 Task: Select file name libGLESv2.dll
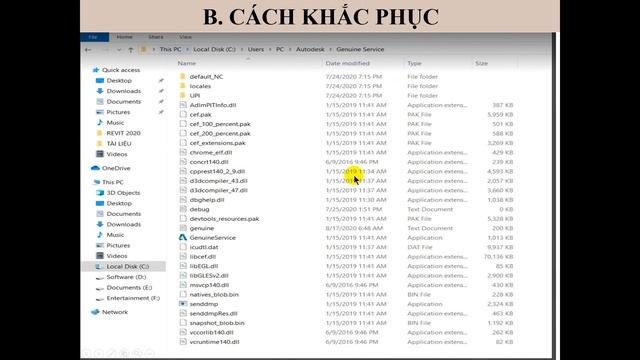click(209, 276)
